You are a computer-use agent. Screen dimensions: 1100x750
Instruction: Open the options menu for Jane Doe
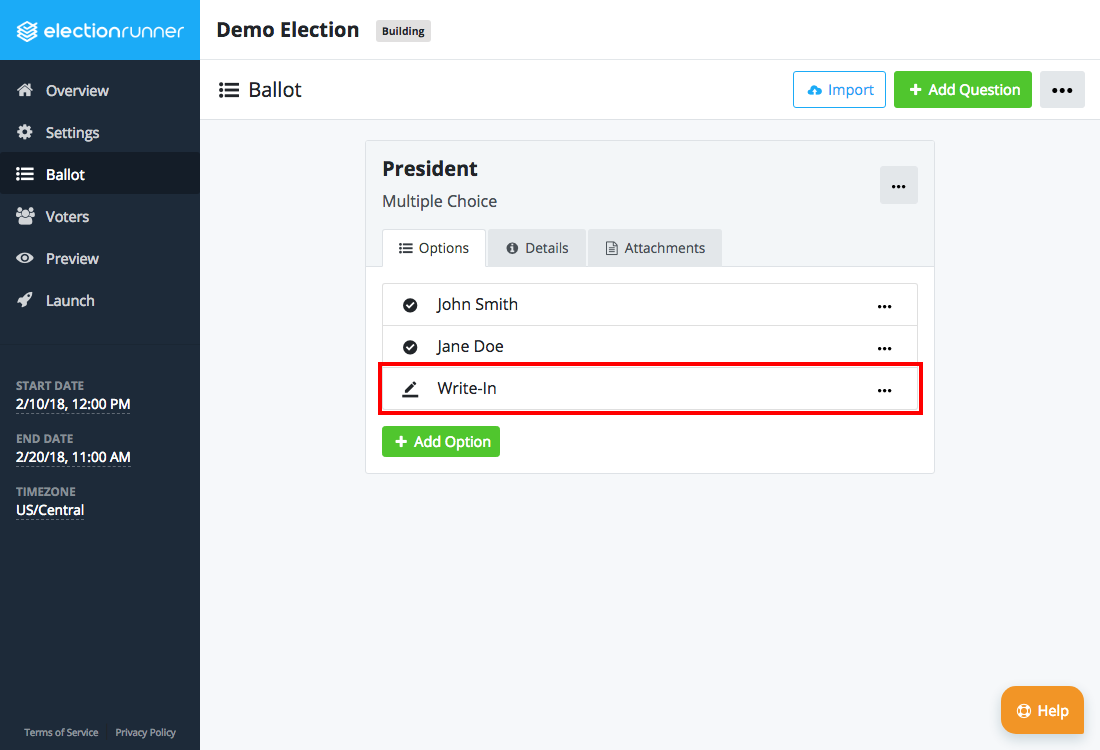884,348
